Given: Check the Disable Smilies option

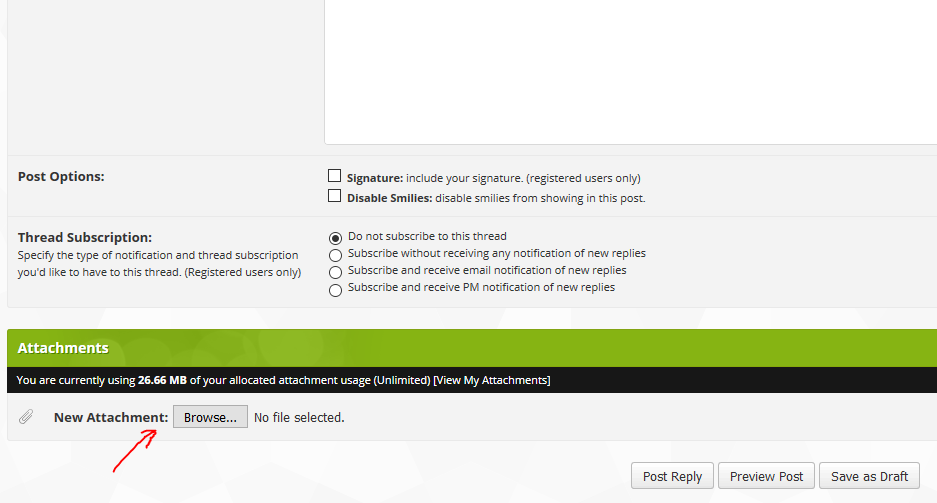Looking at the screenshot, I should 335,196.
